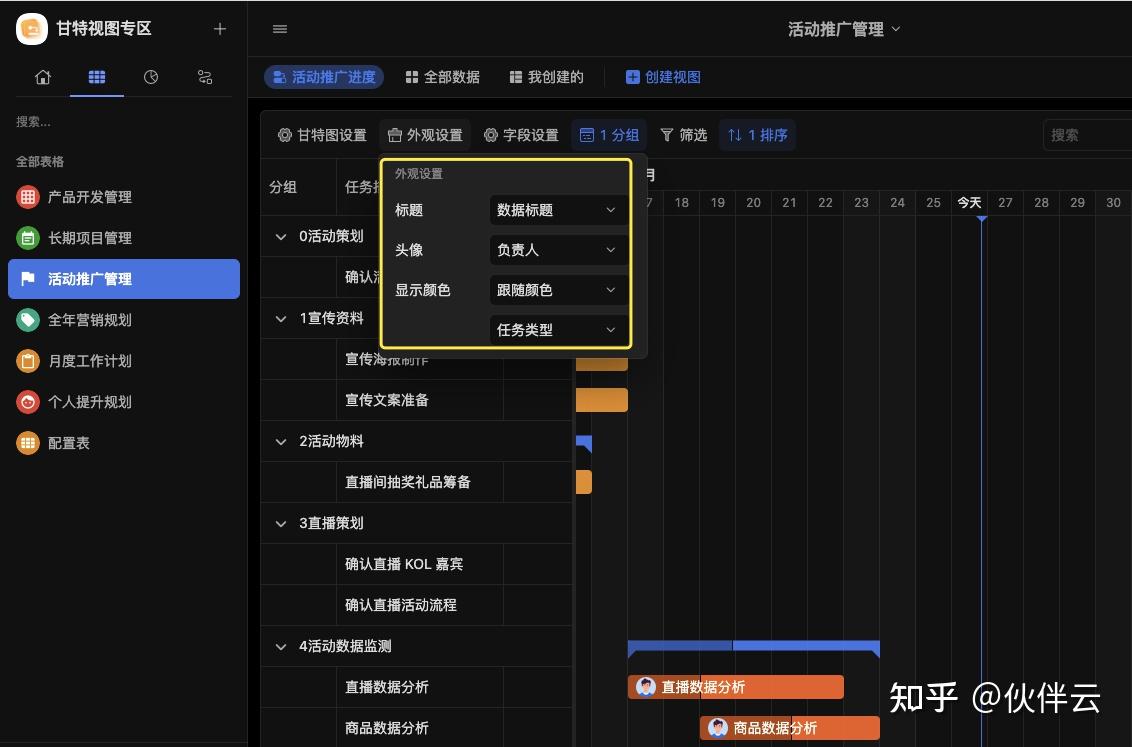Image resolution: width=1132 pixels, height=747 pixels.
Task: Open the 1 分组 grouping button
Action: tap(609, 135)
